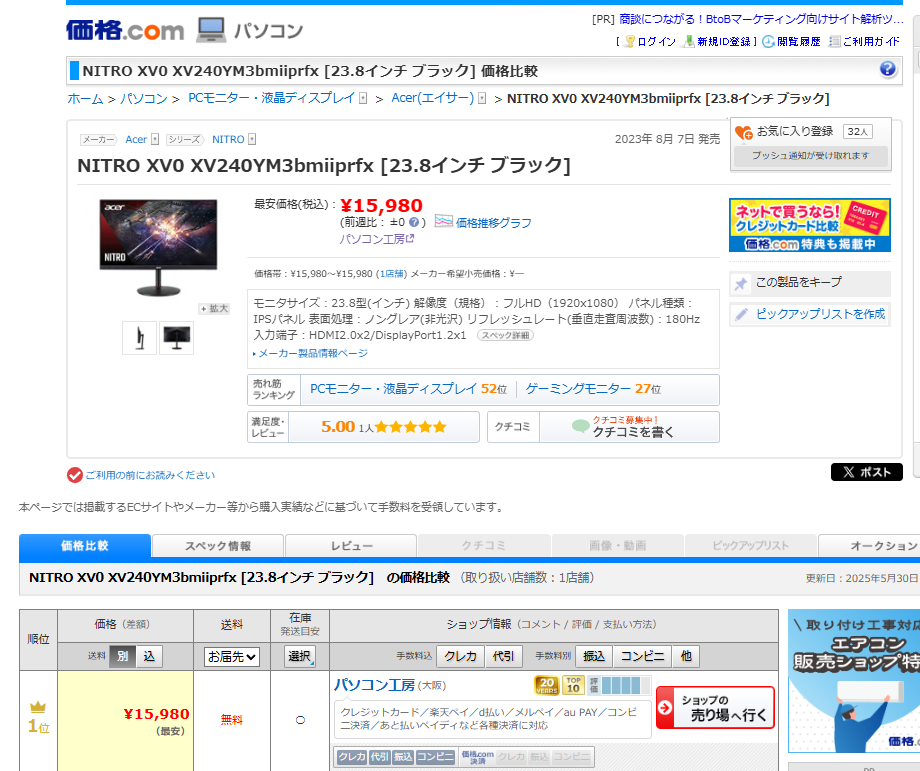
Task: Click the スペック詳細 button
Action: (x=505, y=336)
